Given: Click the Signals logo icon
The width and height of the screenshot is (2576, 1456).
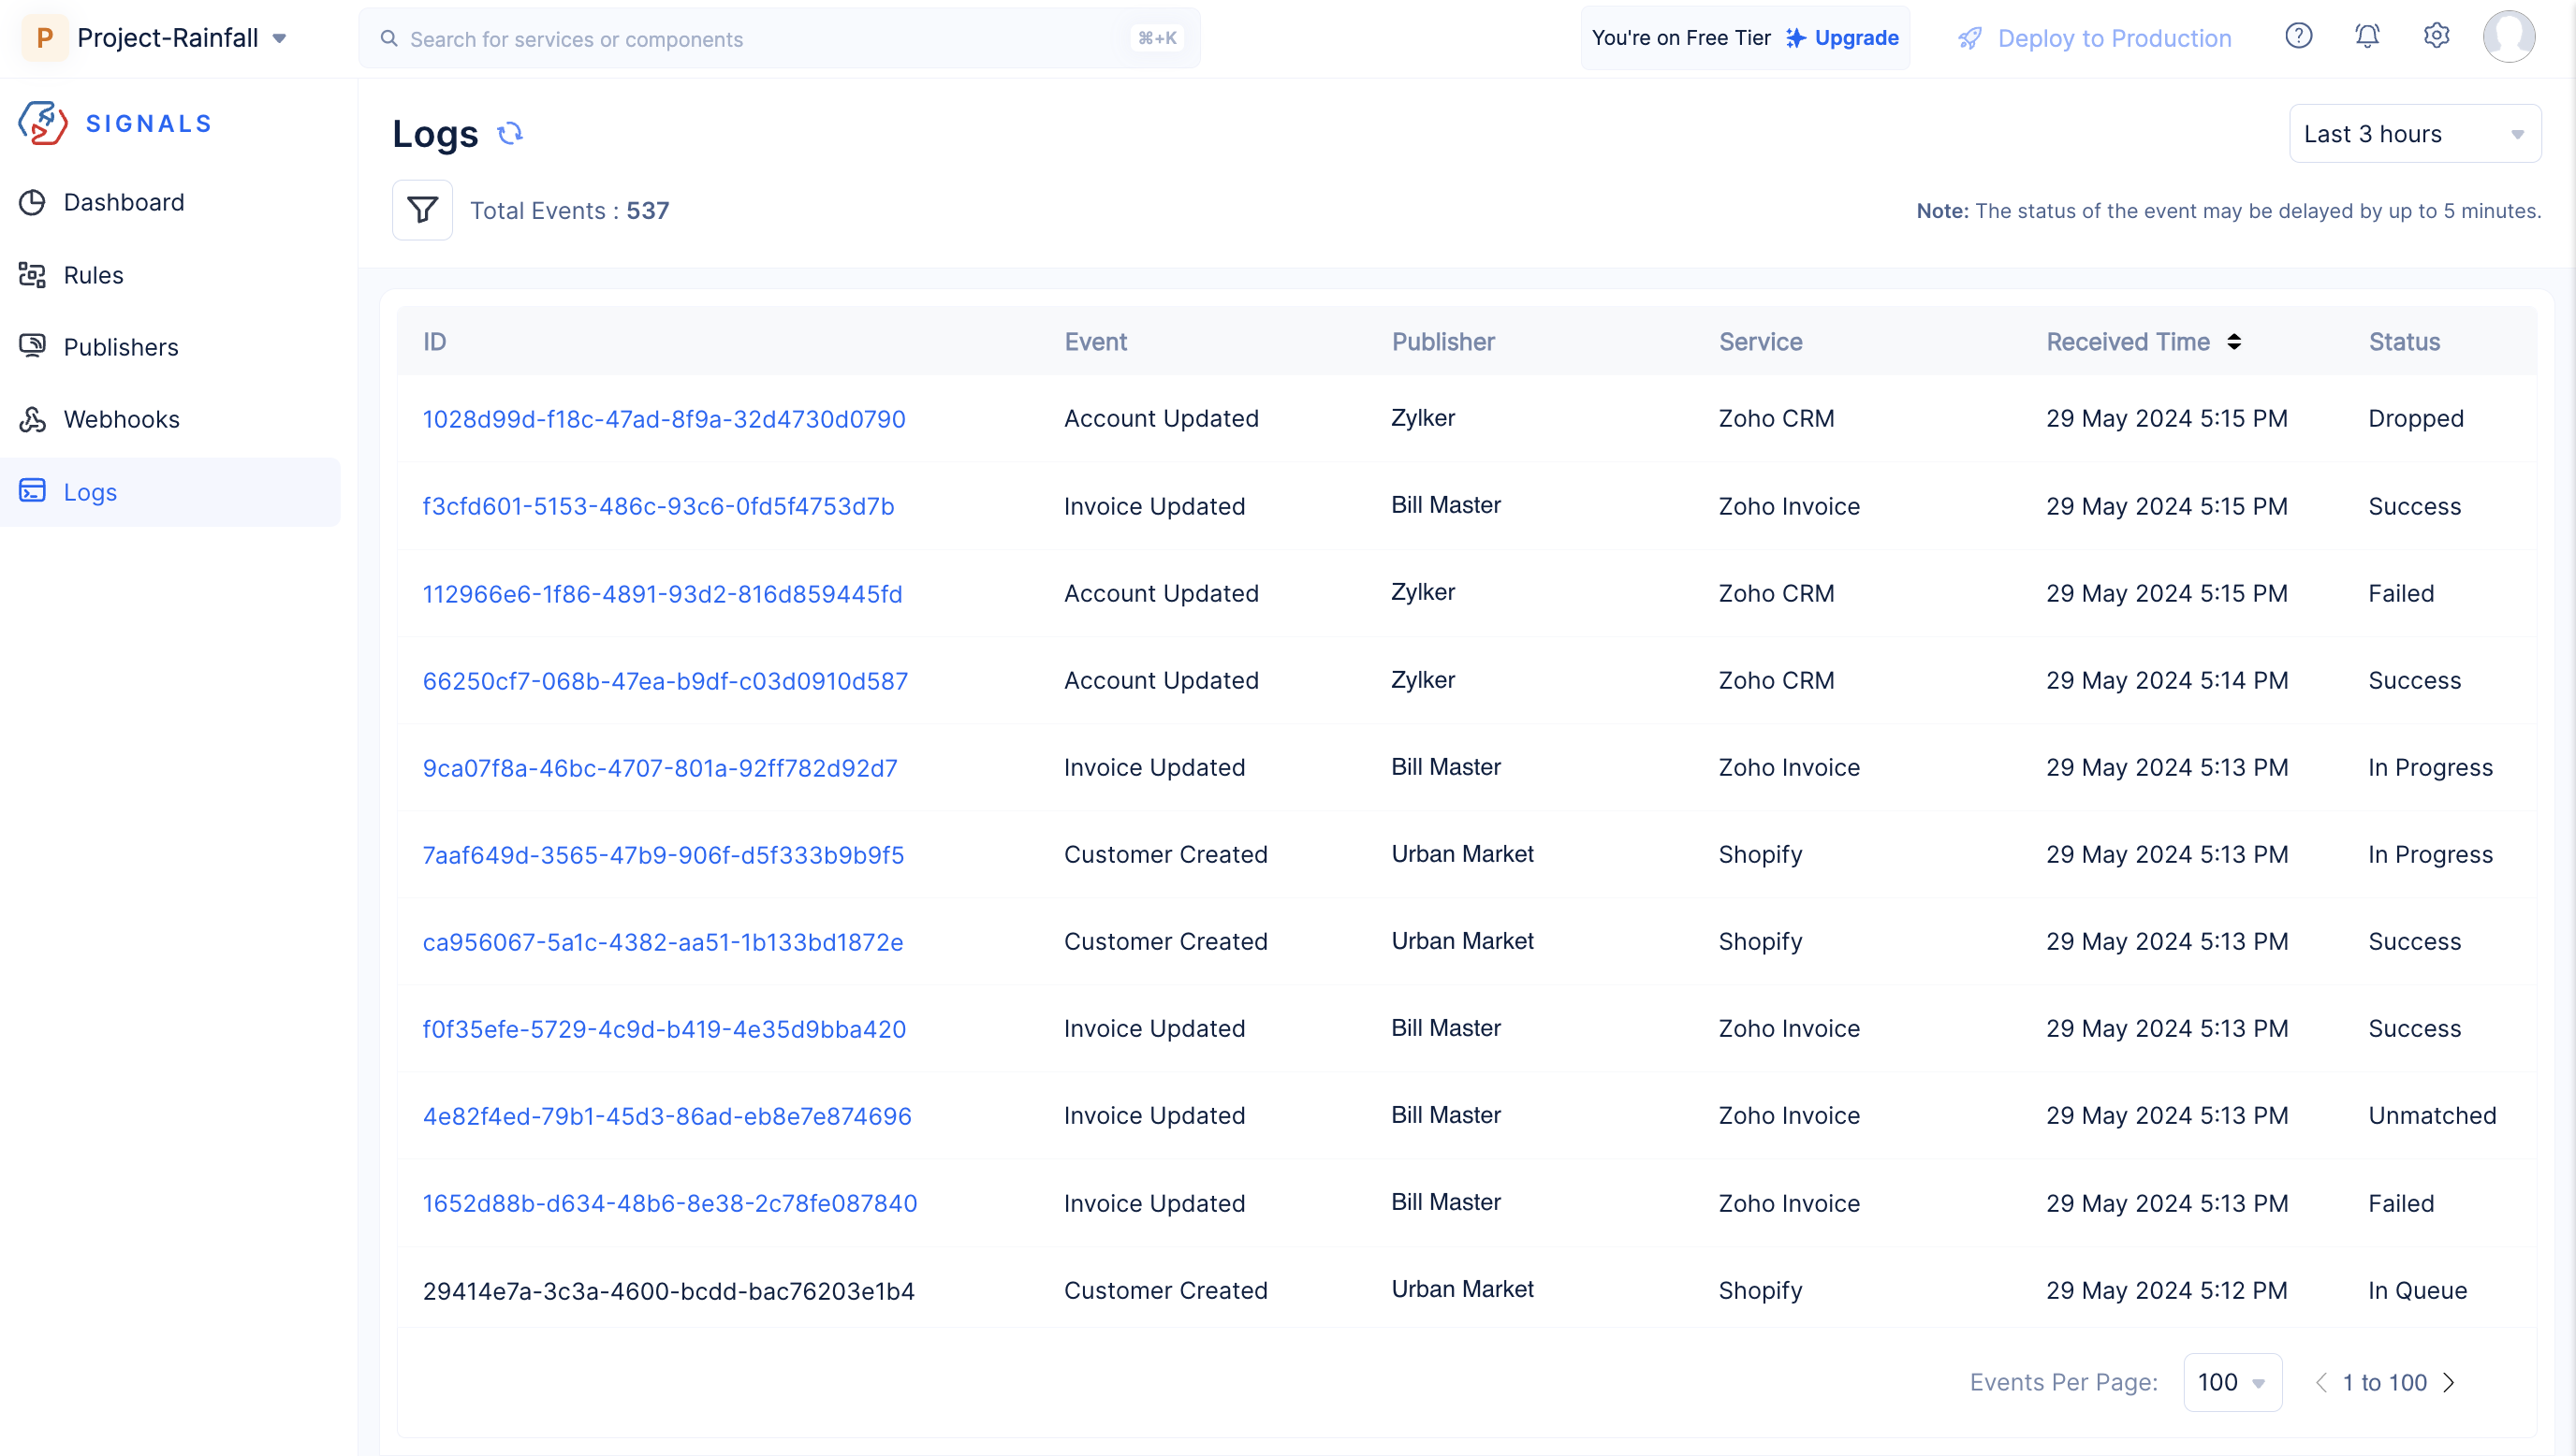Looking at the screenshot, I should [x=42, y=123].
